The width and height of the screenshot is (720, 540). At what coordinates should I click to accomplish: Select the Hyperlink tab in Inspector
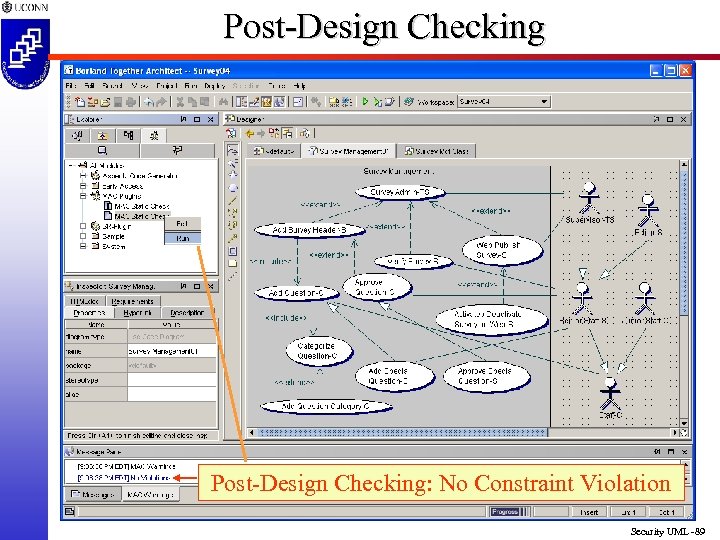(x=137, y=313)
